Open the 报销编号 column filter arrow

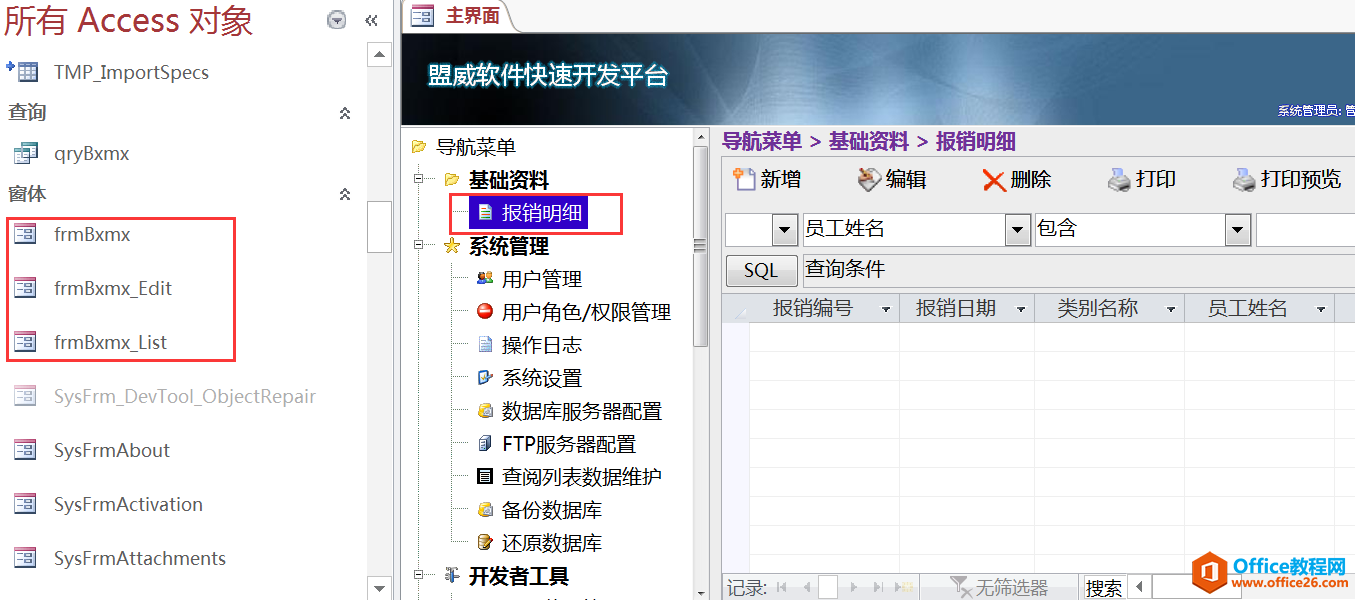885,310
